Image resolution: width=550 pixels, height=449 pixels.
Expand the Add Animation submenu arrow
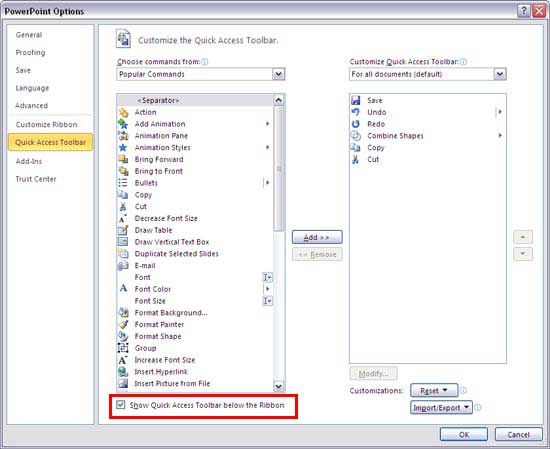268,124
